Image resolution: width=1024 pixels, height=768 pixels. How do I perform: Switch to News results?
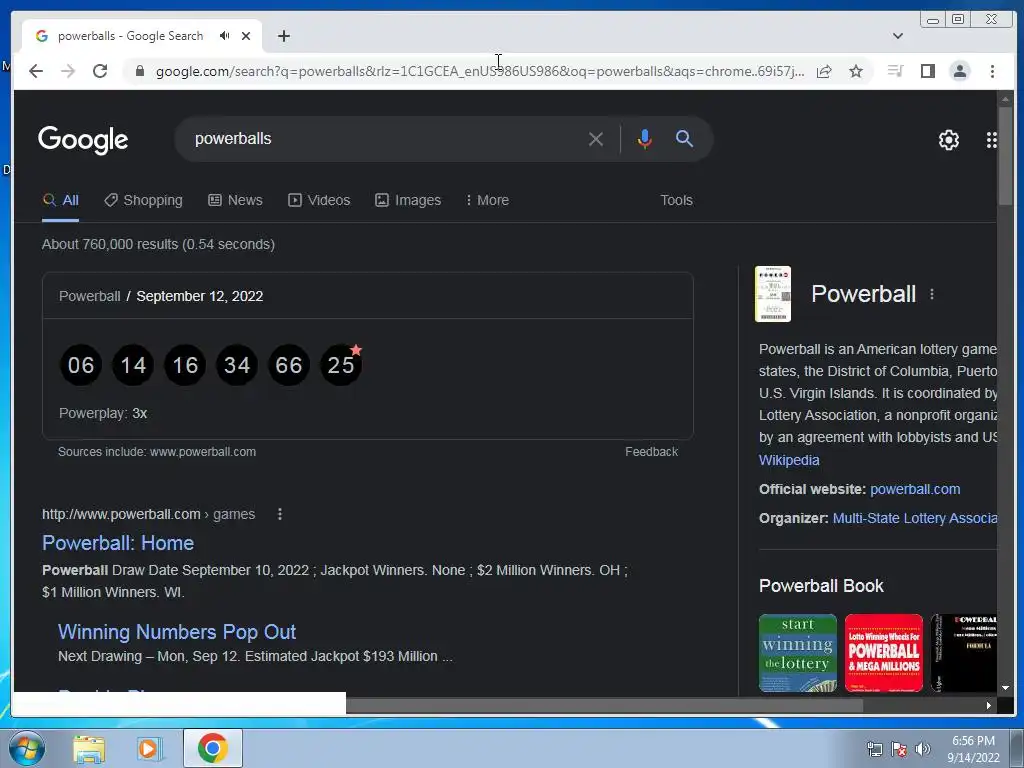tap(236, 200)
